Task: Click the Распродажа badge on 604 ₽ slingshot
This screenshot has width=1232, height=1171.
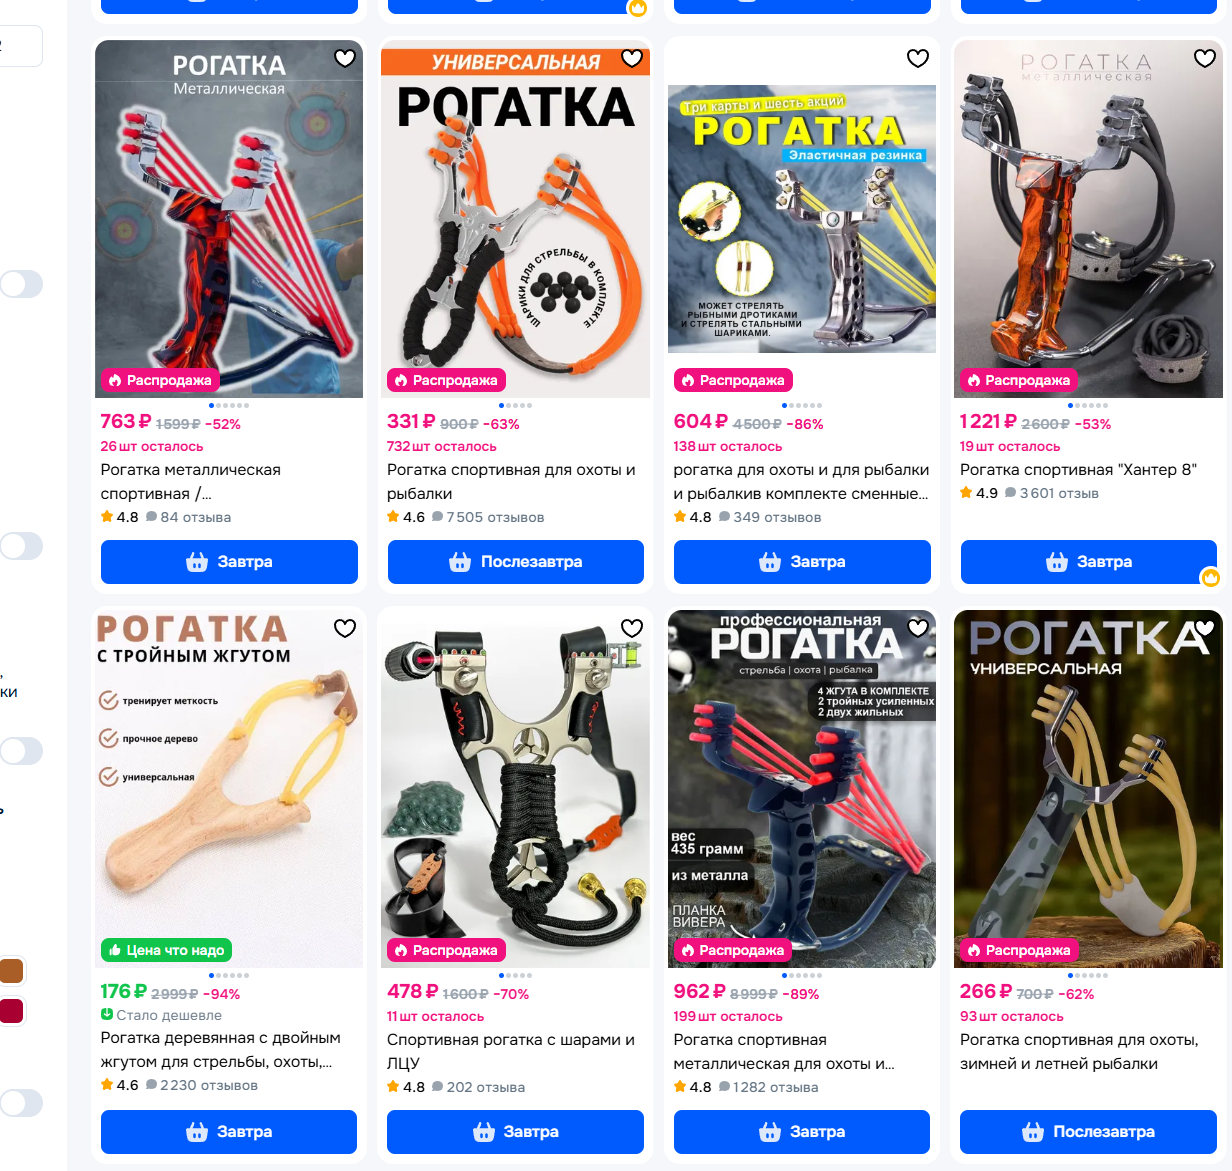Action: click(733, 380)
